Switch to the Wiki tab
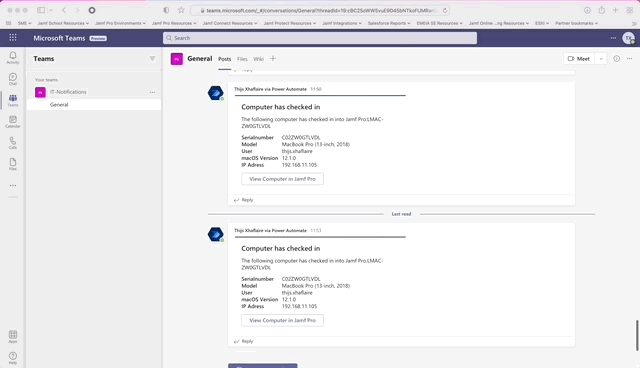The width and height of the screenshot is (640, 368). (258, 59)
